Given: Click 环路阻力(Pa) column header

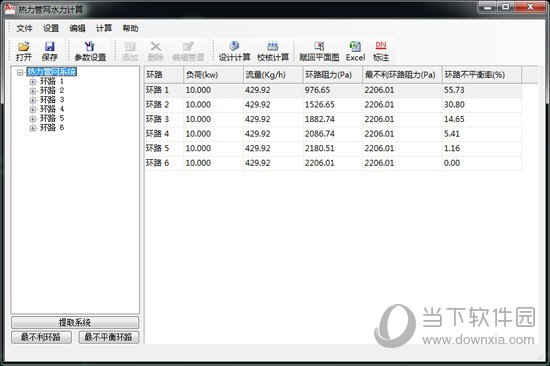Looking at the screenshot, I should 333,75.
